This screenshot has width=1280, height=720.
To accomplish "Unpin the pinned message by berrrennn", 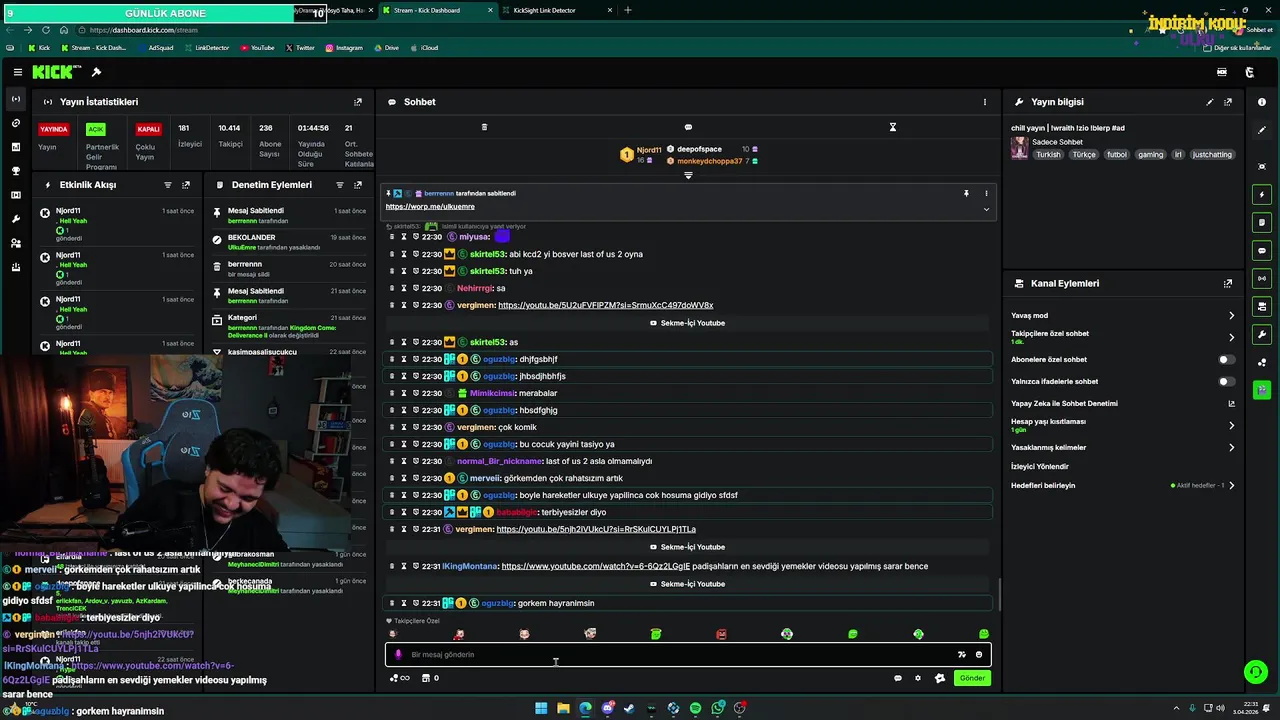I will tap(966, 194).
